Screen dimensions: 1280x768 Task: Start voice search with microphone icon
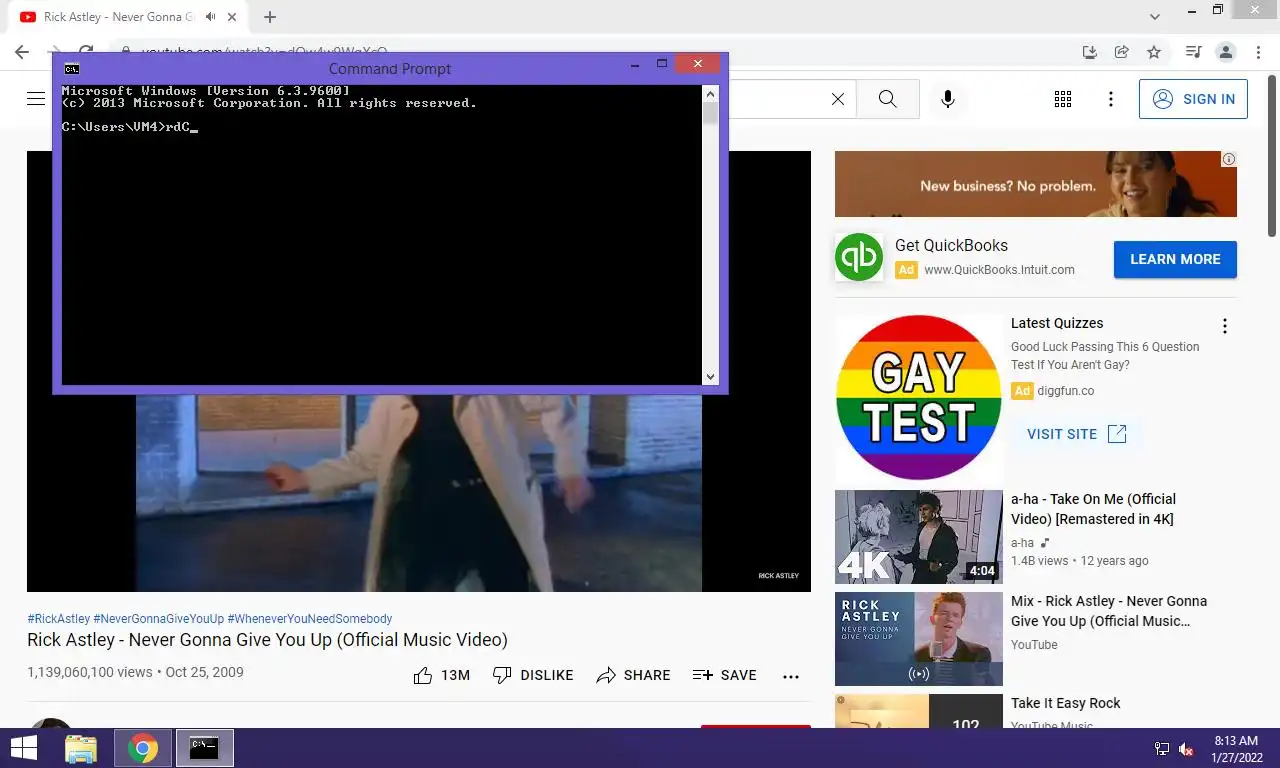pyautogui.click(x=948, y=99)
